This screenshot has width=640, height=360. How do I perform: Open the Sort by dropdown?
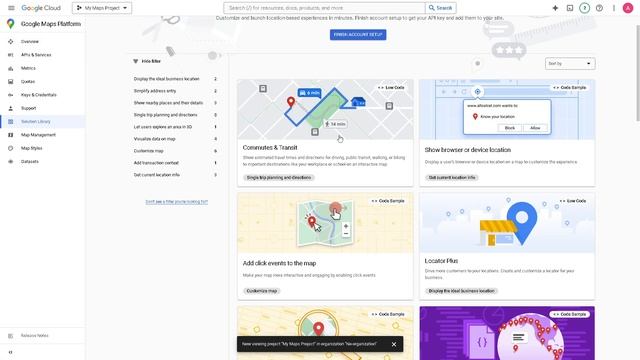click(570, 64)
